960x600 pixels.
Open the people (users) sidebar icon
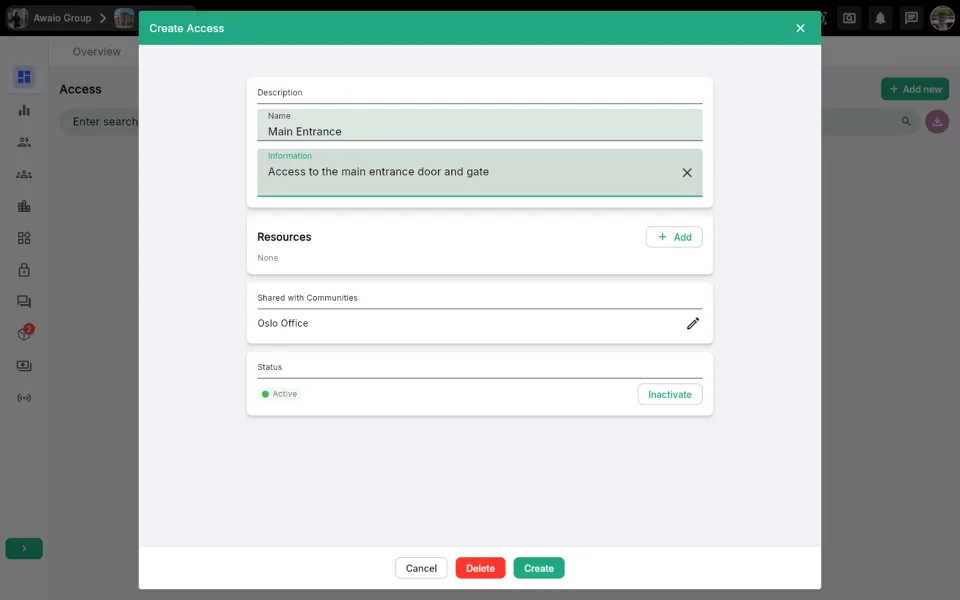coord(24,142)
